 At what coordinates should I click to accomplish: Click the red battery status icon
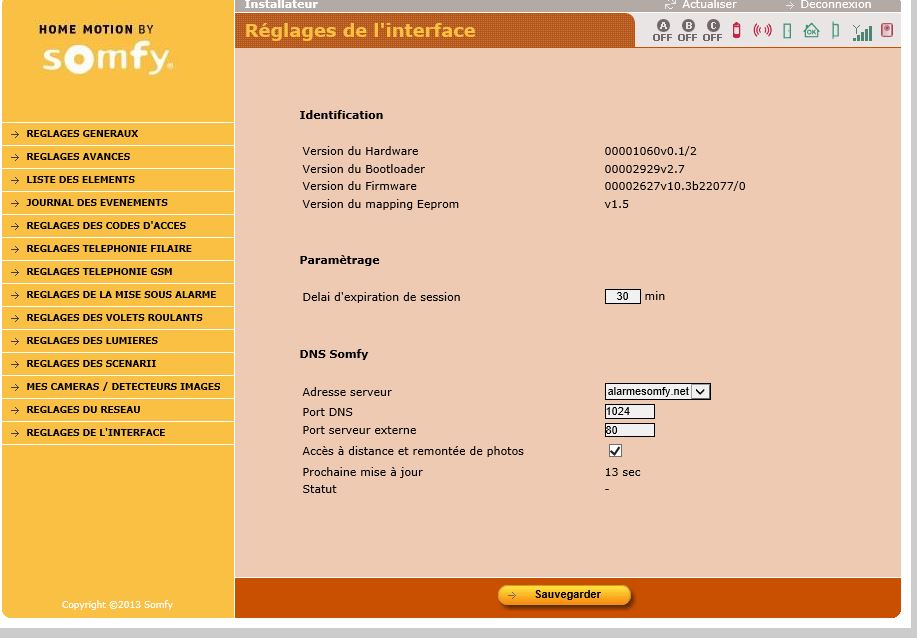coord(738,31)
